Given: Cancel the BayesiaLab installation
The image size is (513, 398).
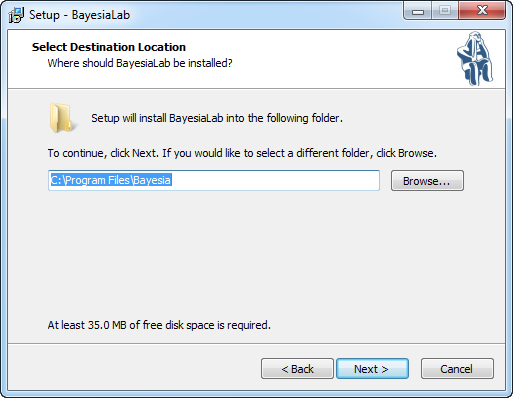Looking at the screenshot, I should [x=457, y=369].
